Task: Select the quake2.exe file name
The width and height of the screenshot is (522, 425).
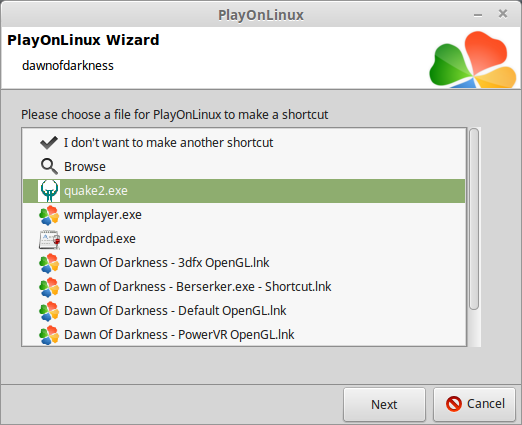Action: point(96,191)
